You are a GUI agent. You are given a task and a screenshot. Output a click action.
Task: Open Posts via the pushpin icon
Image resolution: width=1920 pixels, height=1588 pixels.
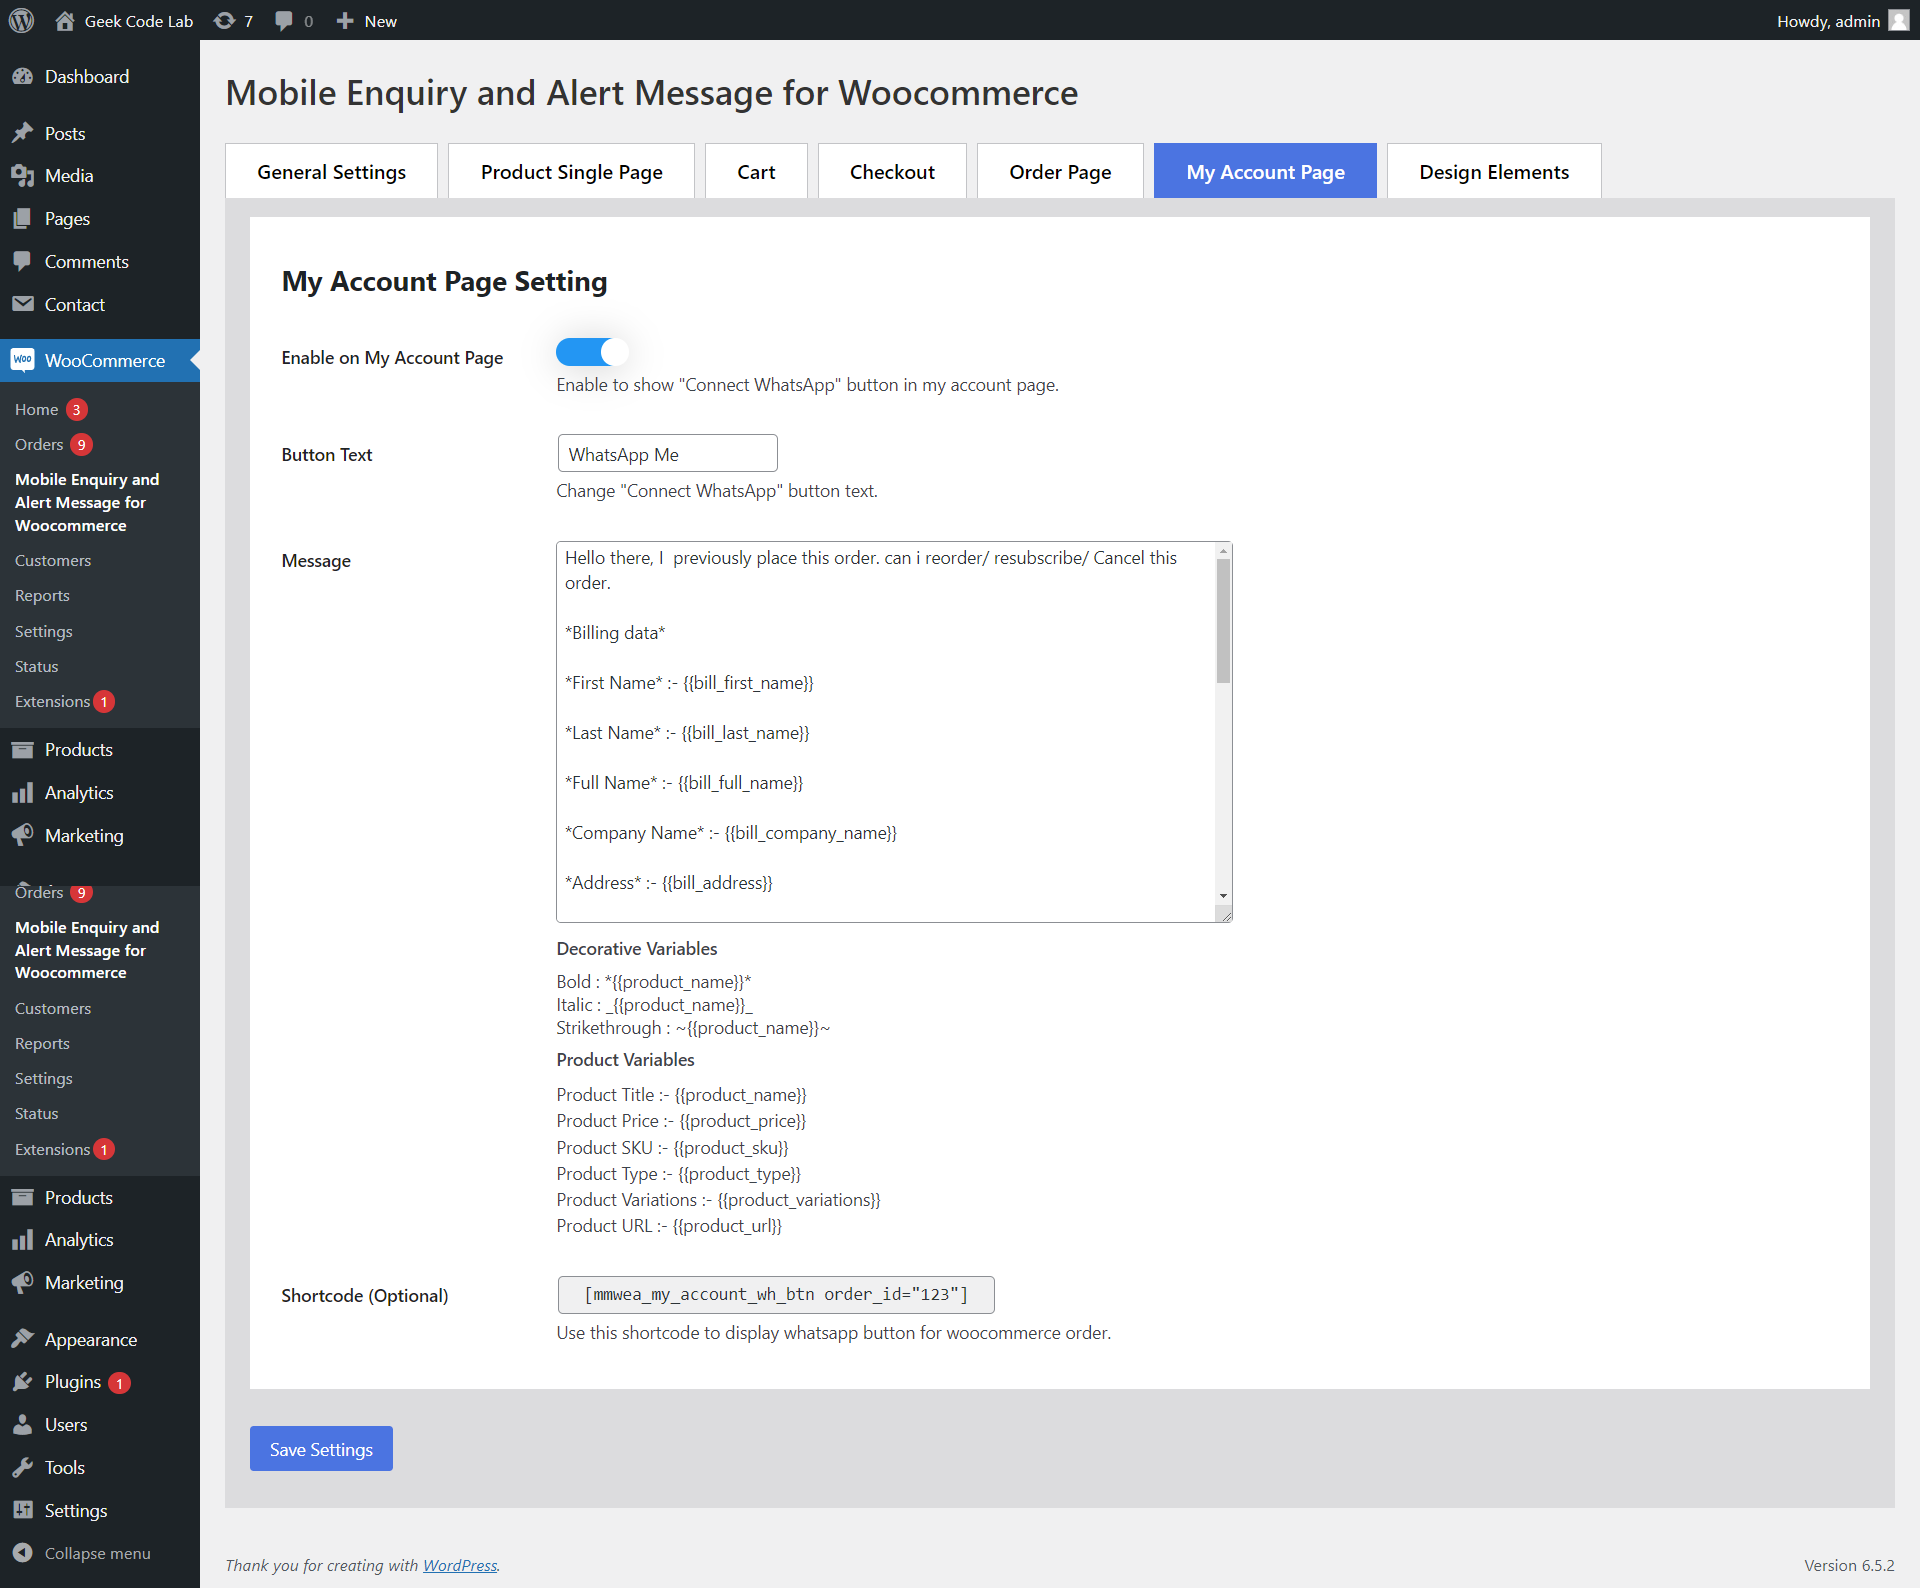[x=23, y=133]
